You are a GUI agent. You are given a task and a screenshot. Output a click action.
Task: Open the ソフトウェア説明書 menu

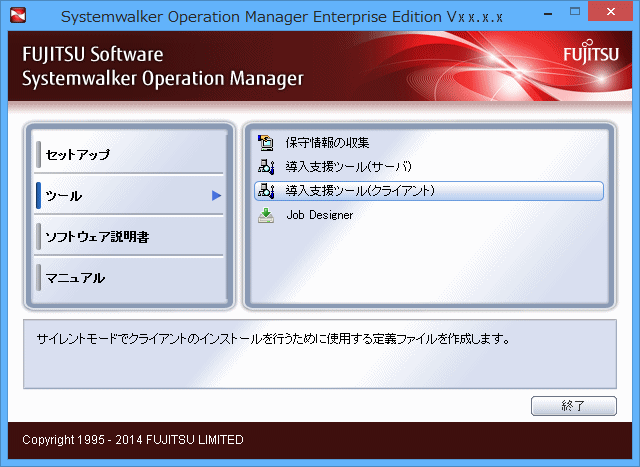[x=129, y=237]
